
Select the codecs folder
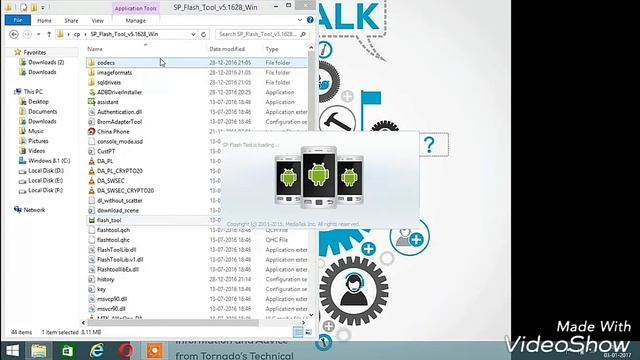pyautogui.click(x=106, y=63)
